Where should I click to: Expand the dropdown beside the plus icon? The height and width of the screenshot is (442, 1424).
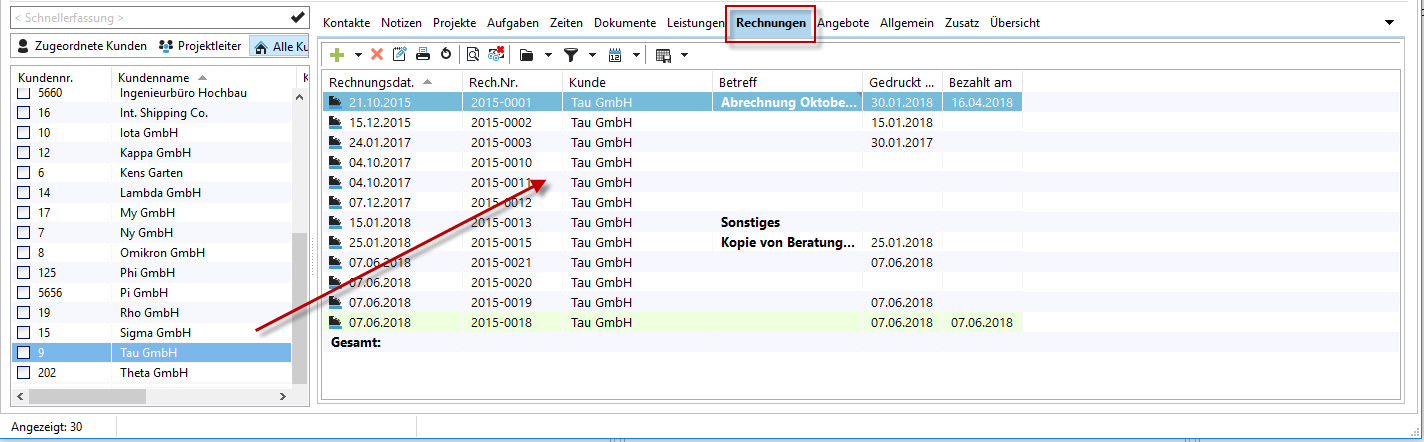tap(358, 55)
